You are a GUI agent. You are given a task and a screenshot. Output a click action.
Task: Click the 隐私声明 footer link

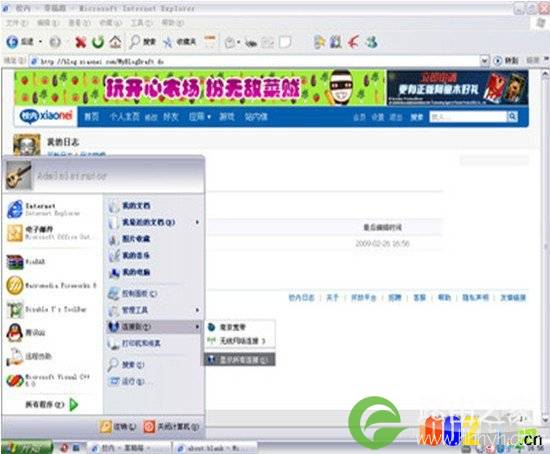[x=476, y=298]
